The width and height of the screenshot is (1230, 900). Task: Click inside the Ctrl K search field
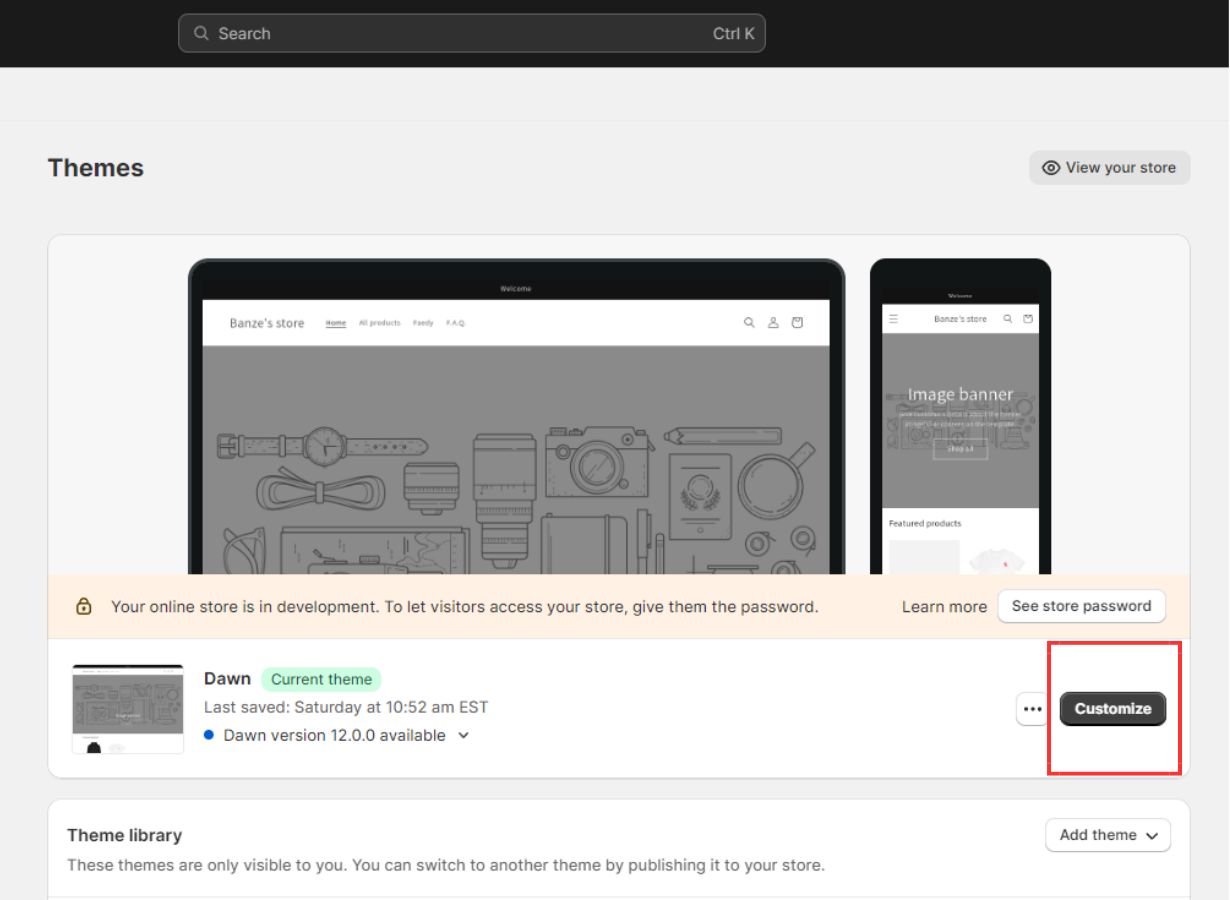pos(472,33)
